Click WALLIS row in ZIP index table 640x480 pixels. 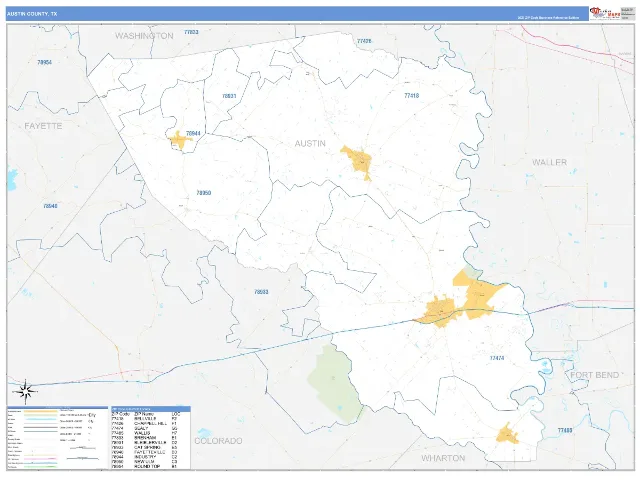[x=145, y=433]
